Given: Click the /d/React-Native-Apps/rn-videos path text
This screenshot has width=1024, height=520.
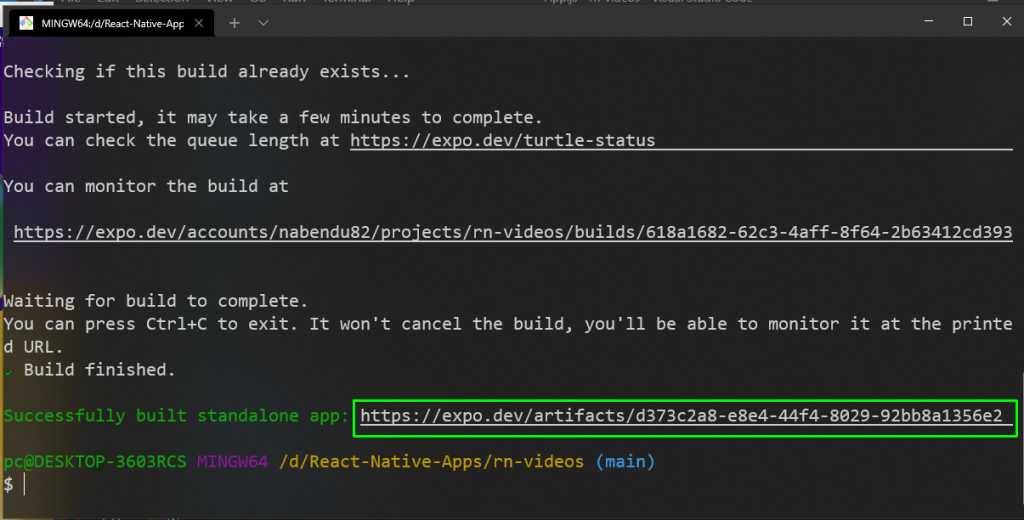Looking at the screenshot, I should [x=431, y=461].
